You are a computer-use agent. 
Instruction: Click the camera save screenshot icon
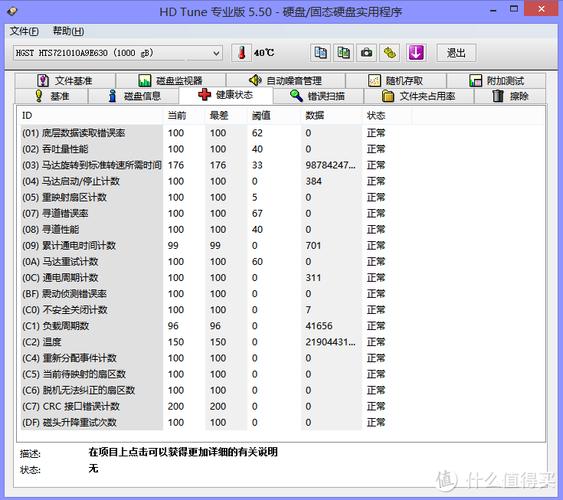click(x=367, y=53)
